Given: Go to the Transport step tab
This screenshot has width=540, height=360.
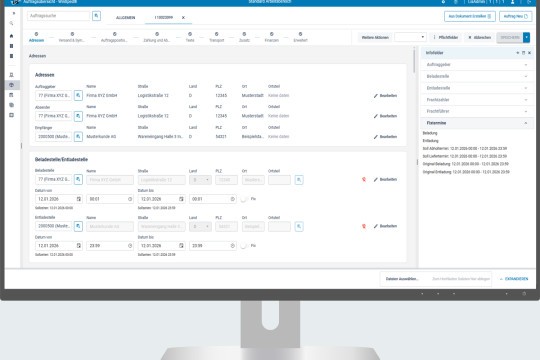Looking at the screenshot, I should click(217, 37).
